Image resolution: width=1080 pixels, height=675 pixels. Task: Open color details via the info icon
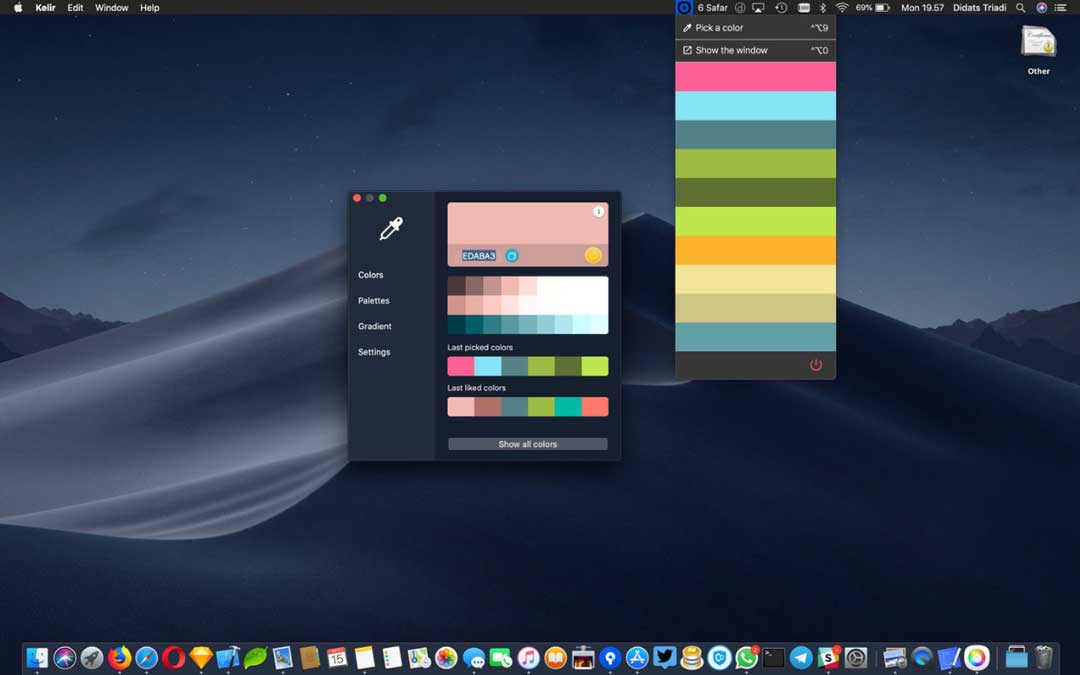[x=598, y=211]
